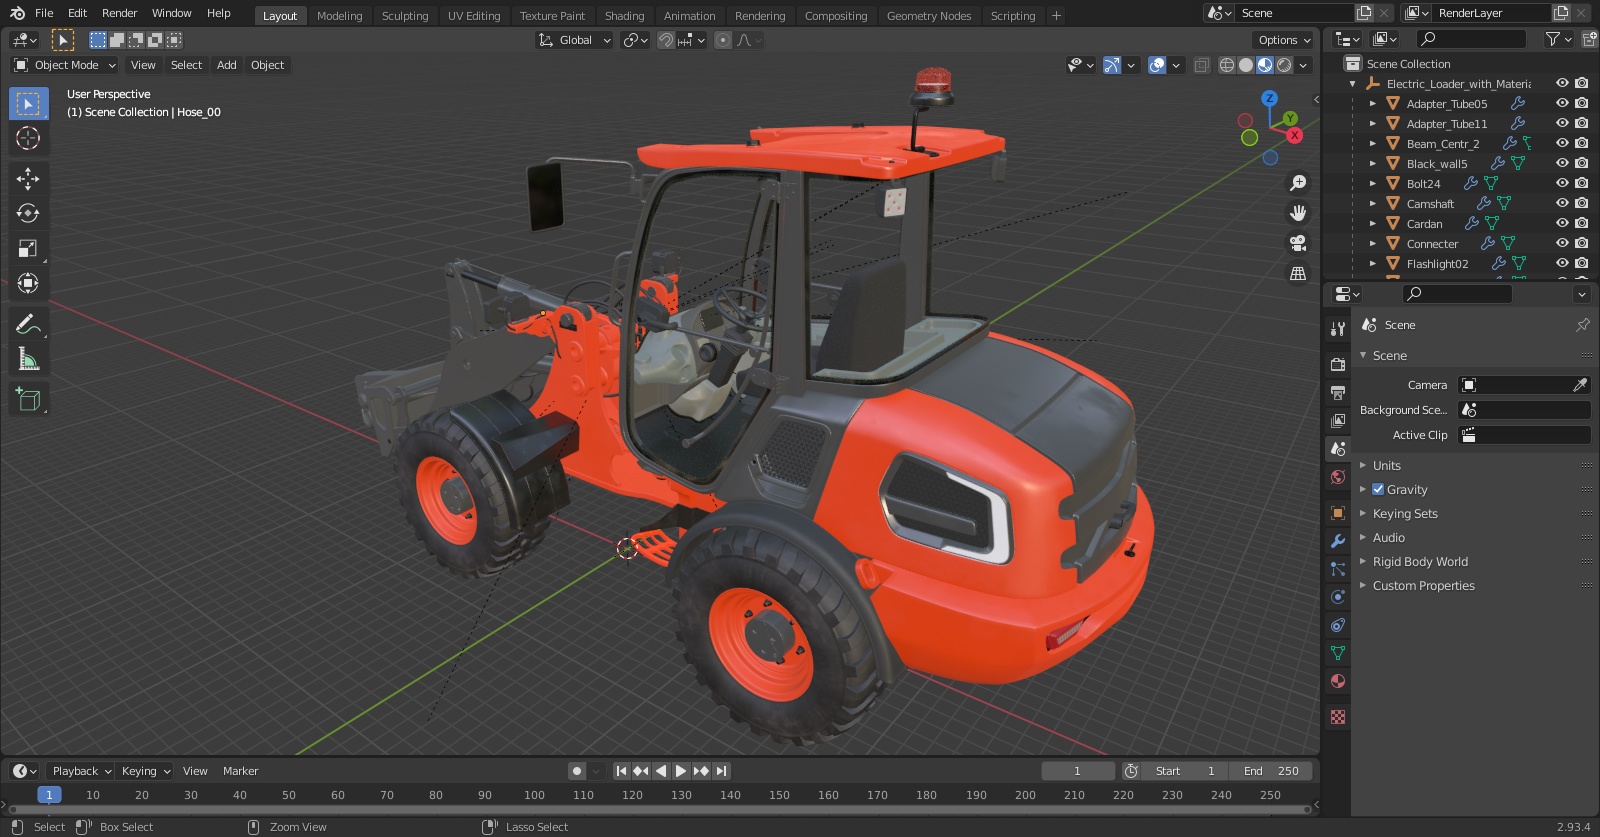Switch to wireframe viewport shading
The image size is (1600, 837).
pos(1226,65)
